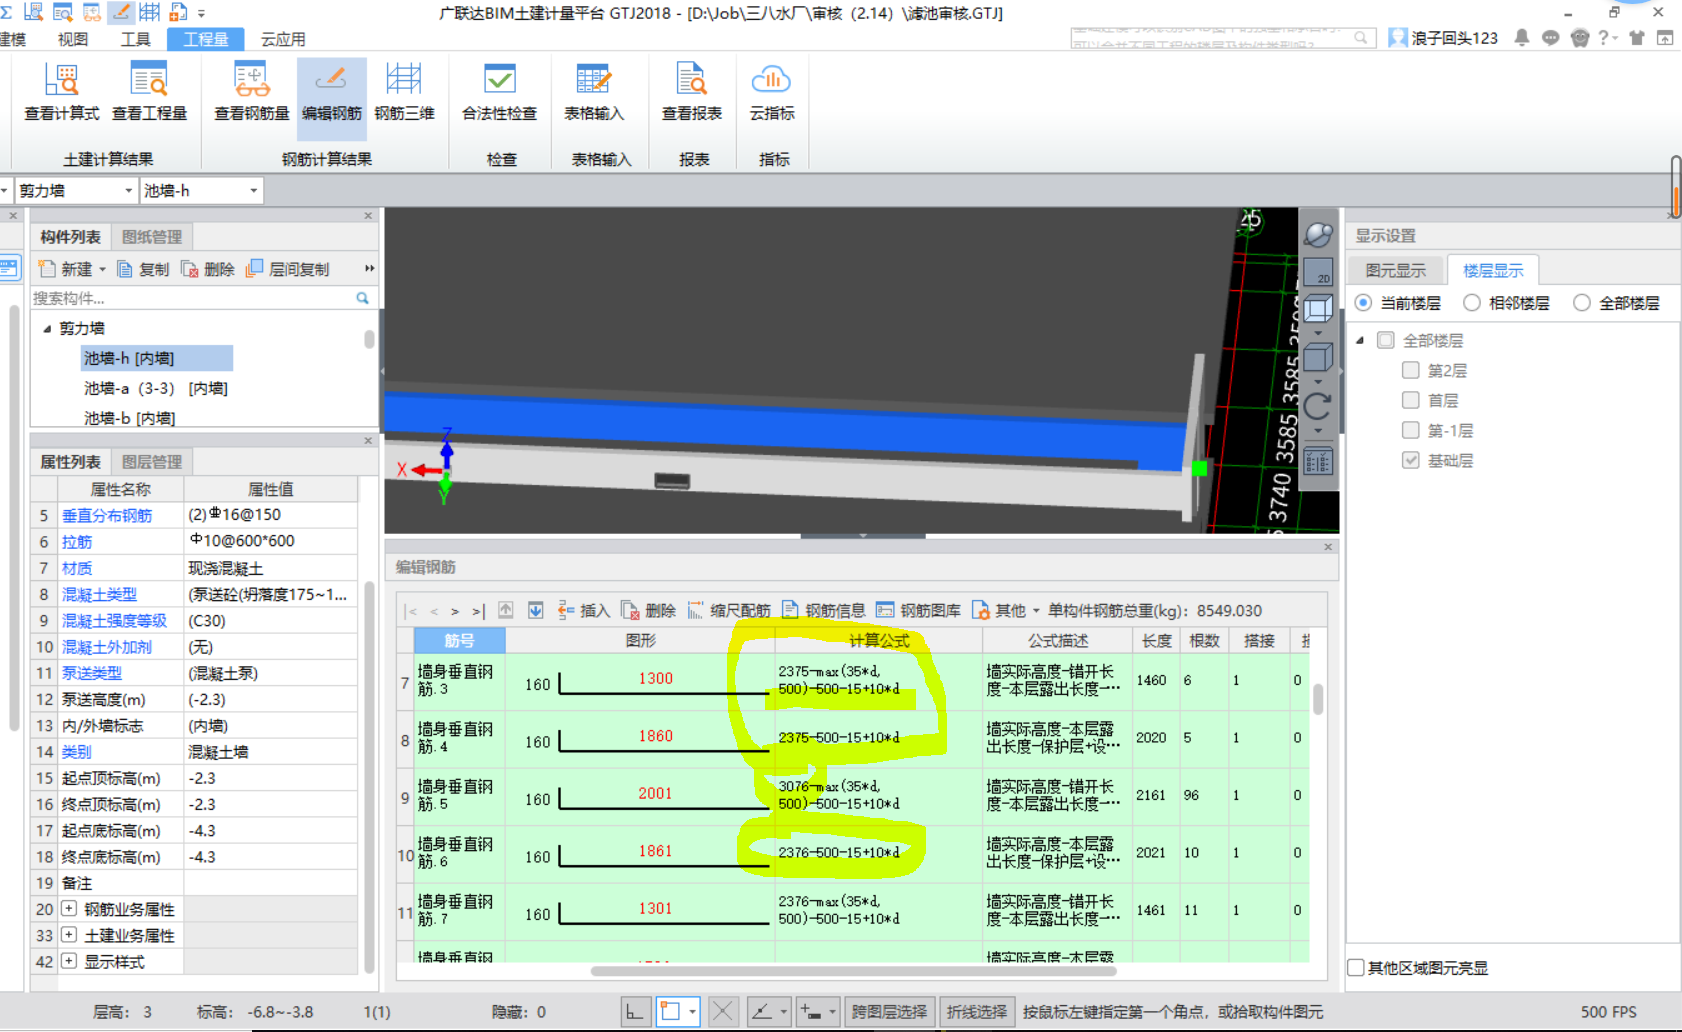Select 当前楼层 radio button
This screenshot has width=1682, height=1032.
point(1364,303)
